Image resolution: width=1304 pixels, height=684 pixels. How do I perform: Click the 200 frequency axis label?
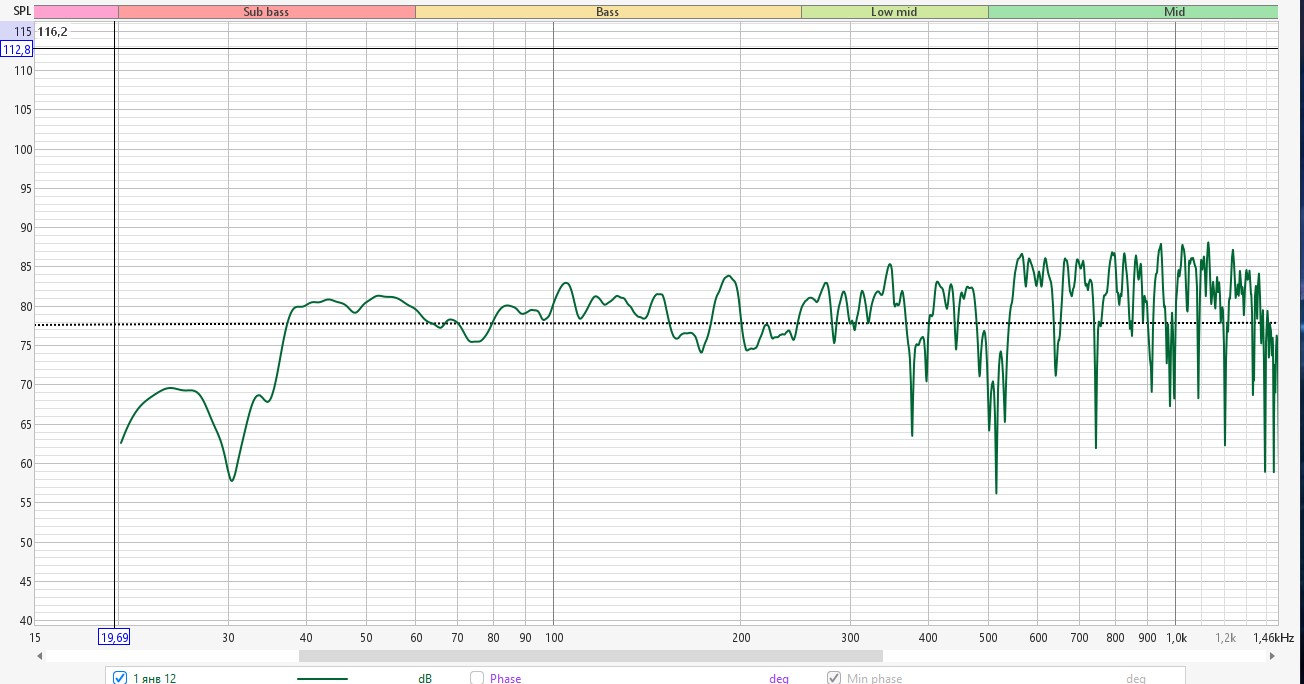(741, 637)
